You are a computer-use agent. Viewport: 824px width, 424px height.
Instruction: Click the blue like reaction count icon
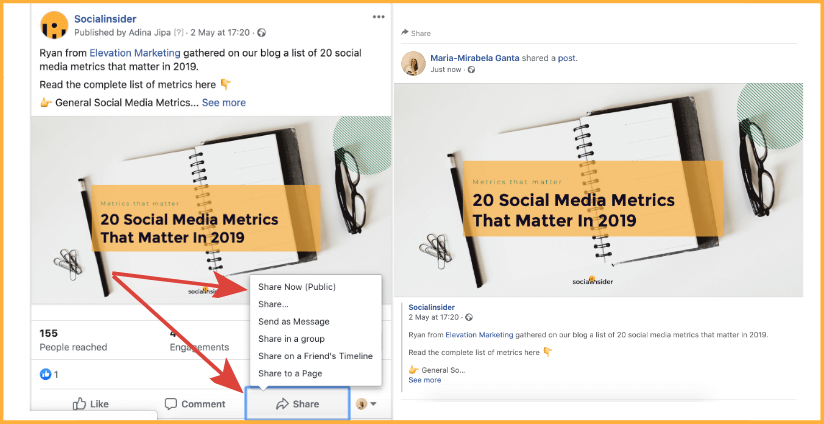(46, 374)
